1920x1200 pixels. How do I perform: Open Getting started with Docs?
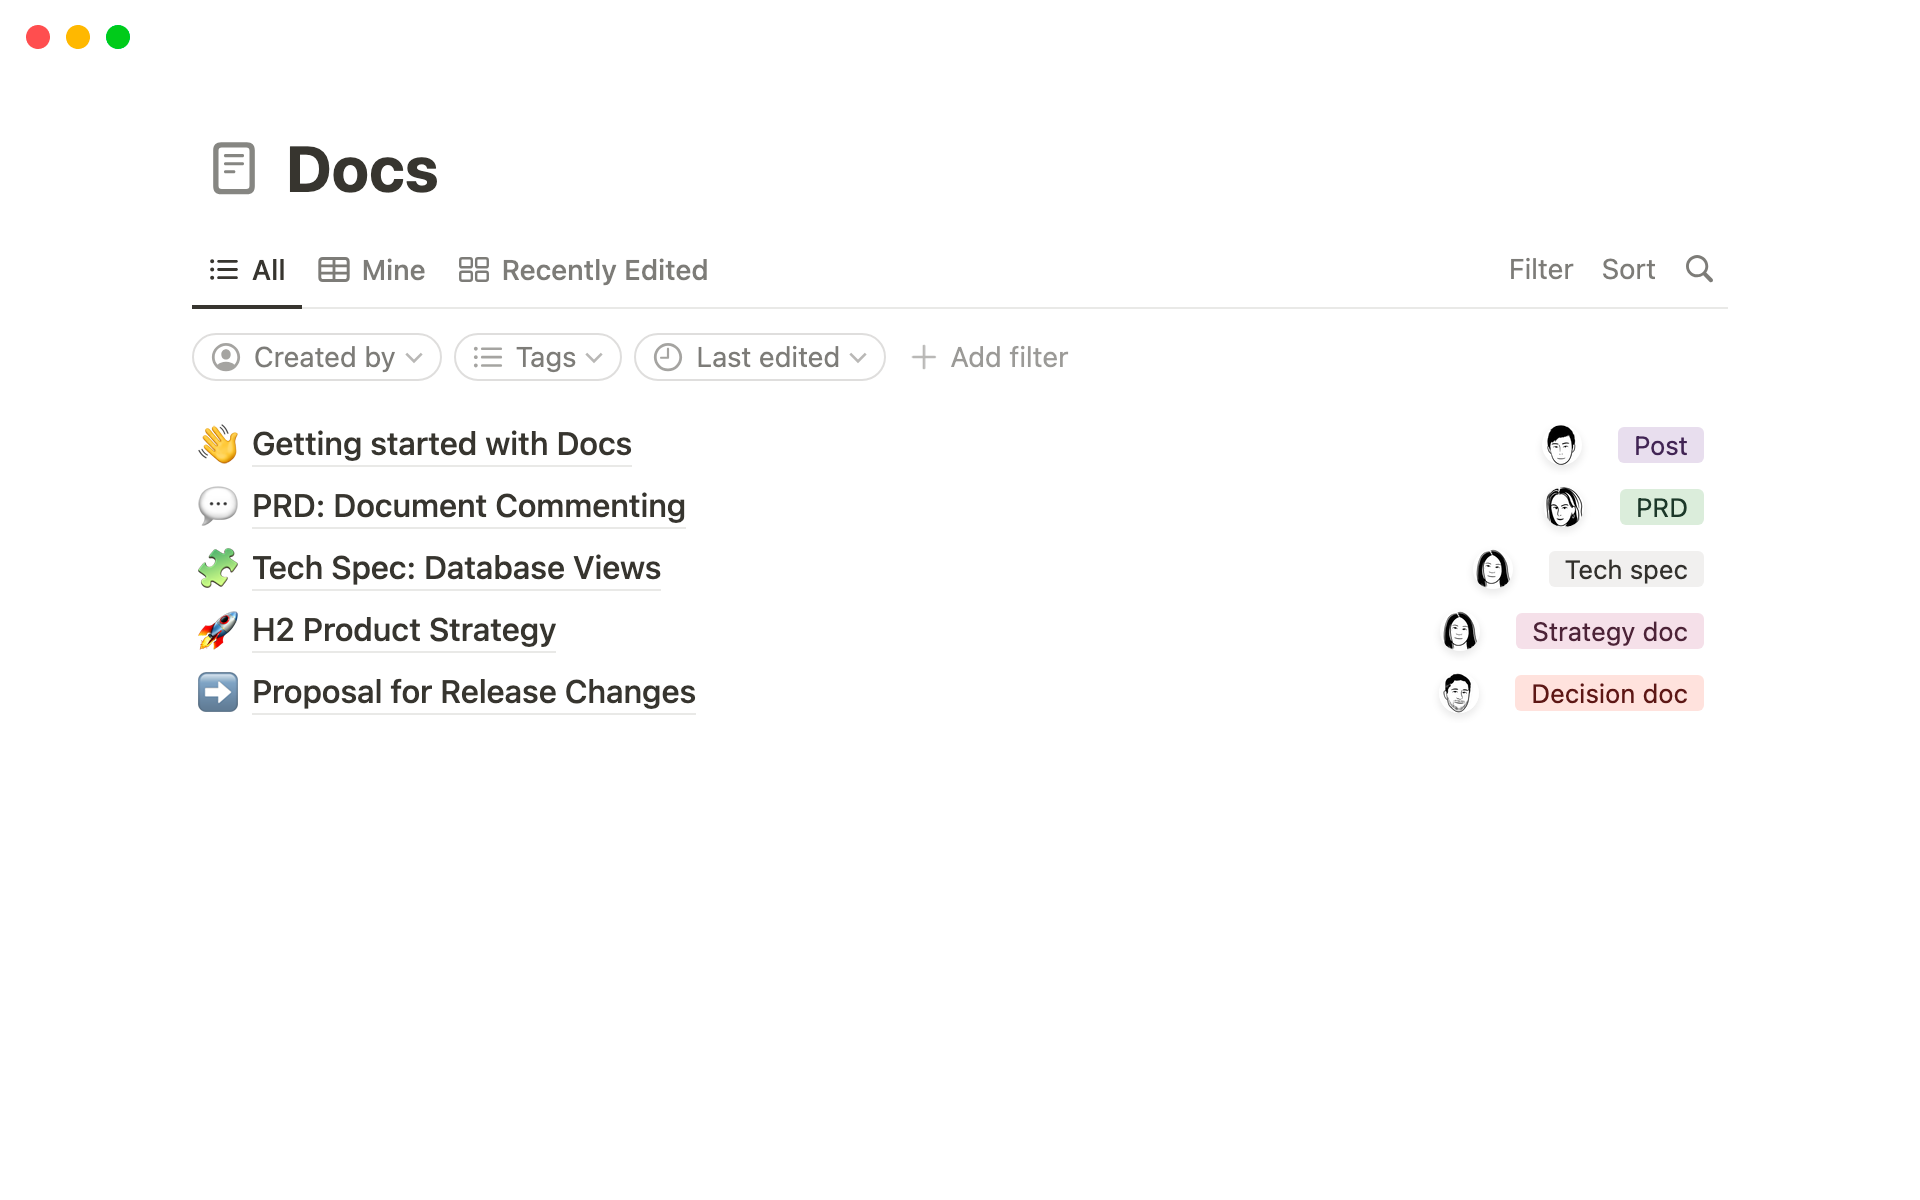[x=441, y=442]
